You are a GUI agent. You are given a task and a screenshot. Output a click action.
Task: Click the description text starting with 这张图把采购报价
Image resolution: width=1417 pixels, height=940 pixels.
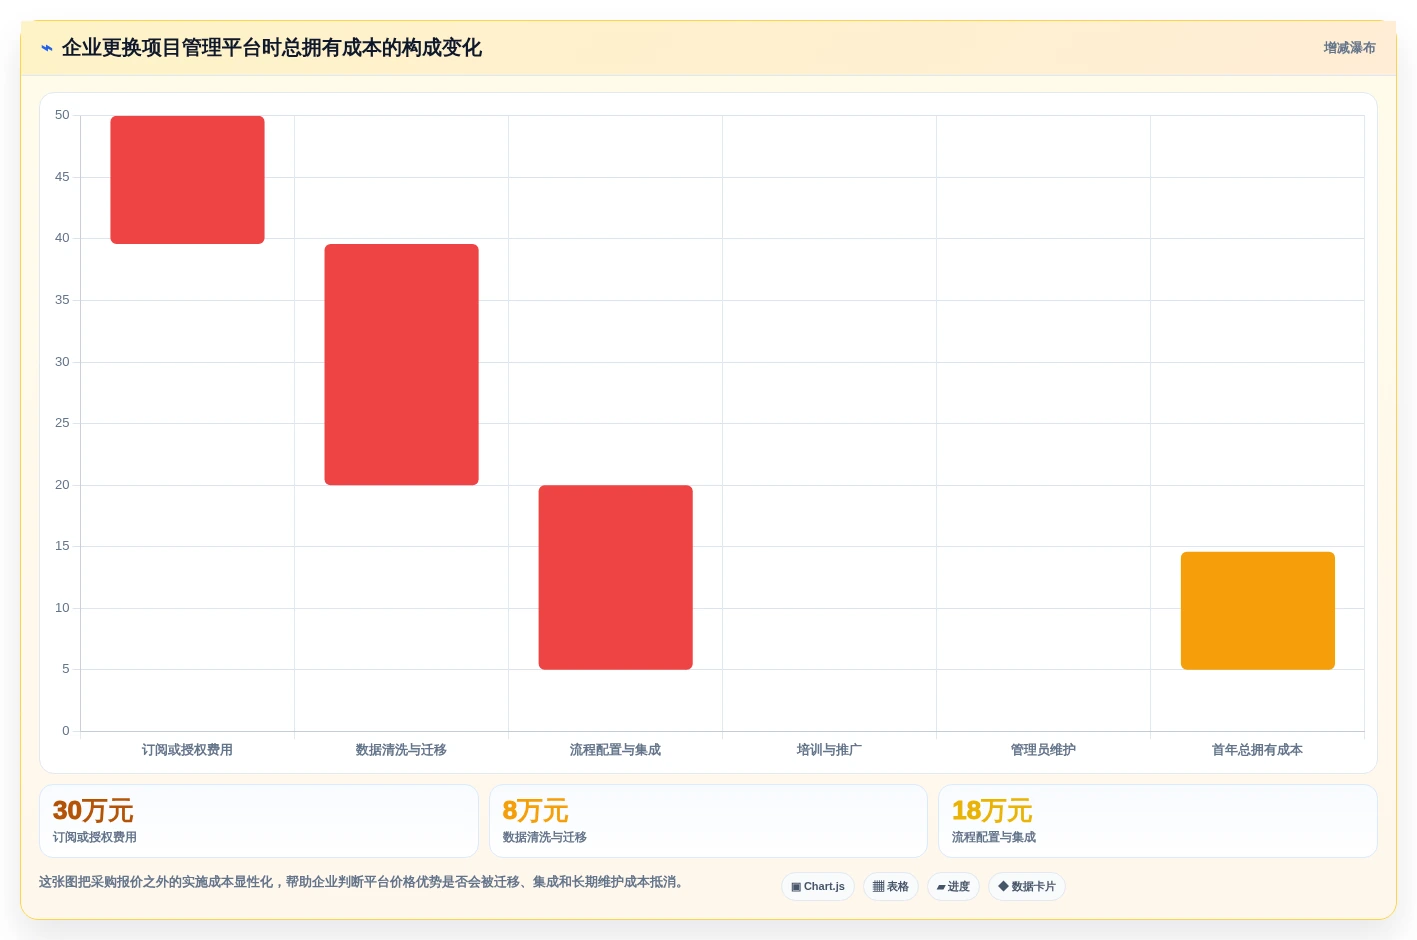point(361,882)
